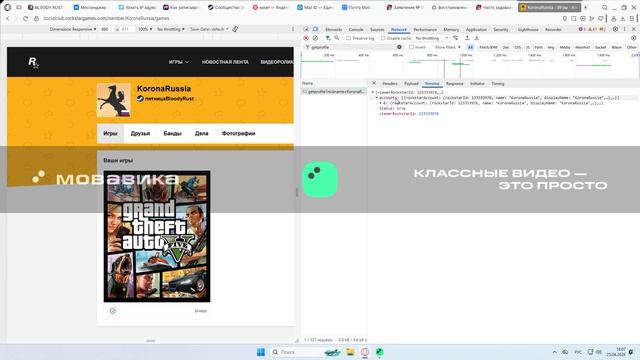The height and width of the screenshot is (360, 640).
Task: Tick the Invert filter checkbox
Action: tap(411, 47)
